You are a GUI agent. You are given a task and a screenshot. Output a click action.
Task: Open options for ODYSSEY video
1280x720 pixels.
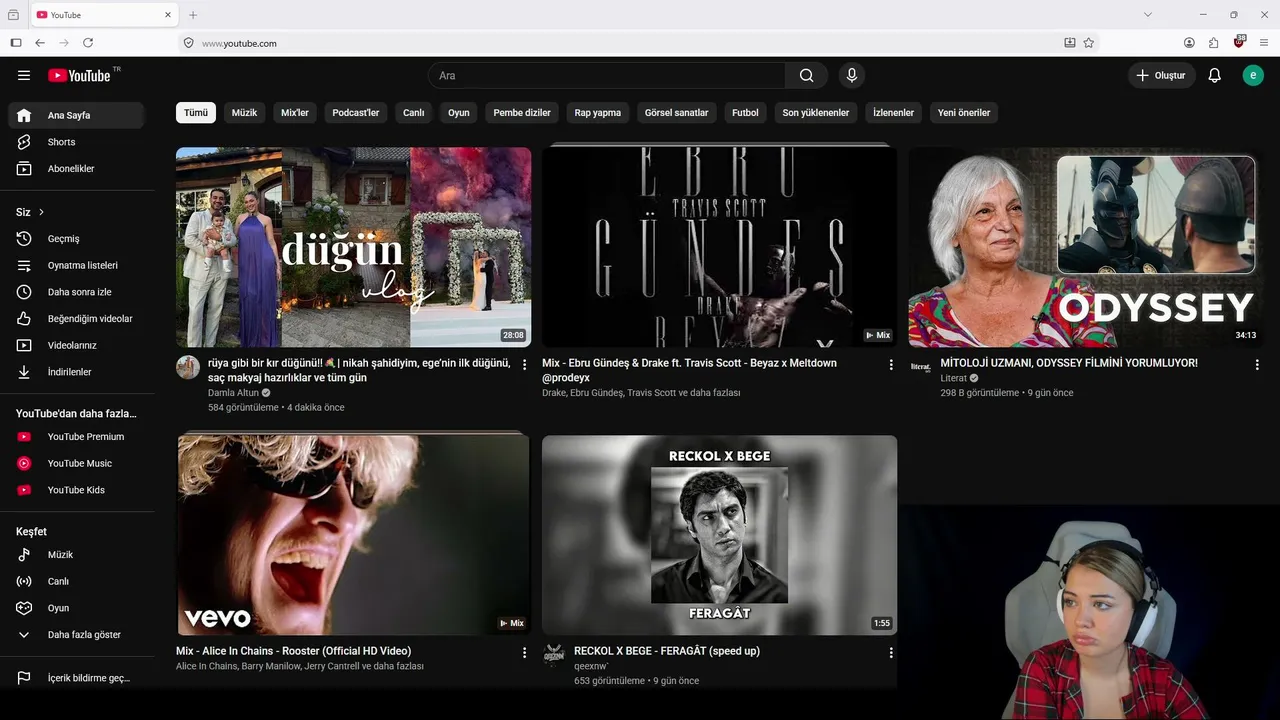[1257, 365]
